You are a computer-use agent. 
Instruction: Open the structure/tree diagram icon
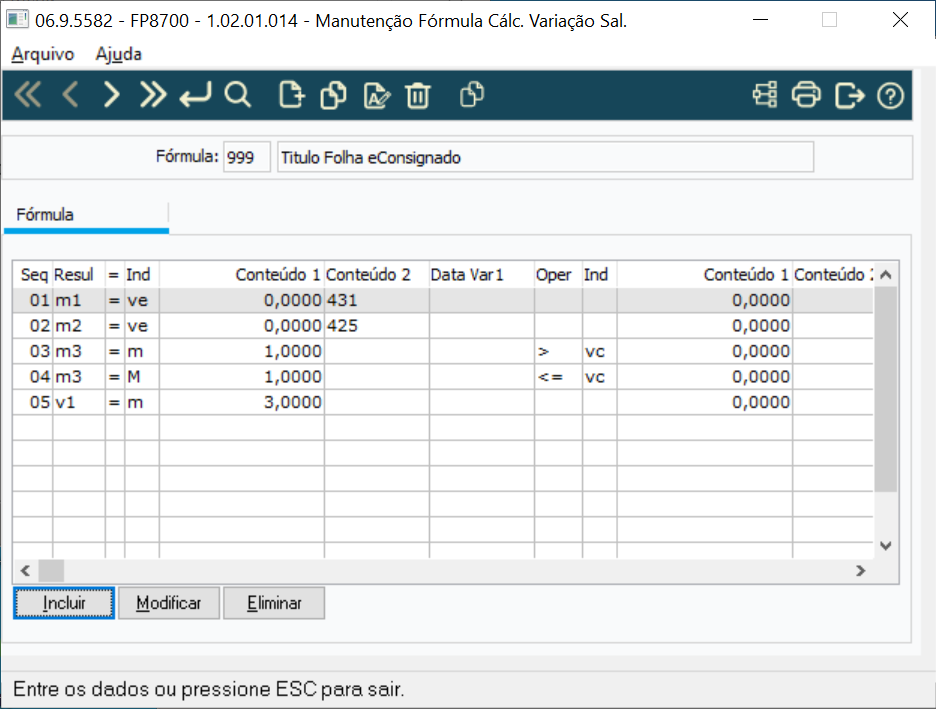[x=765, y=95]
